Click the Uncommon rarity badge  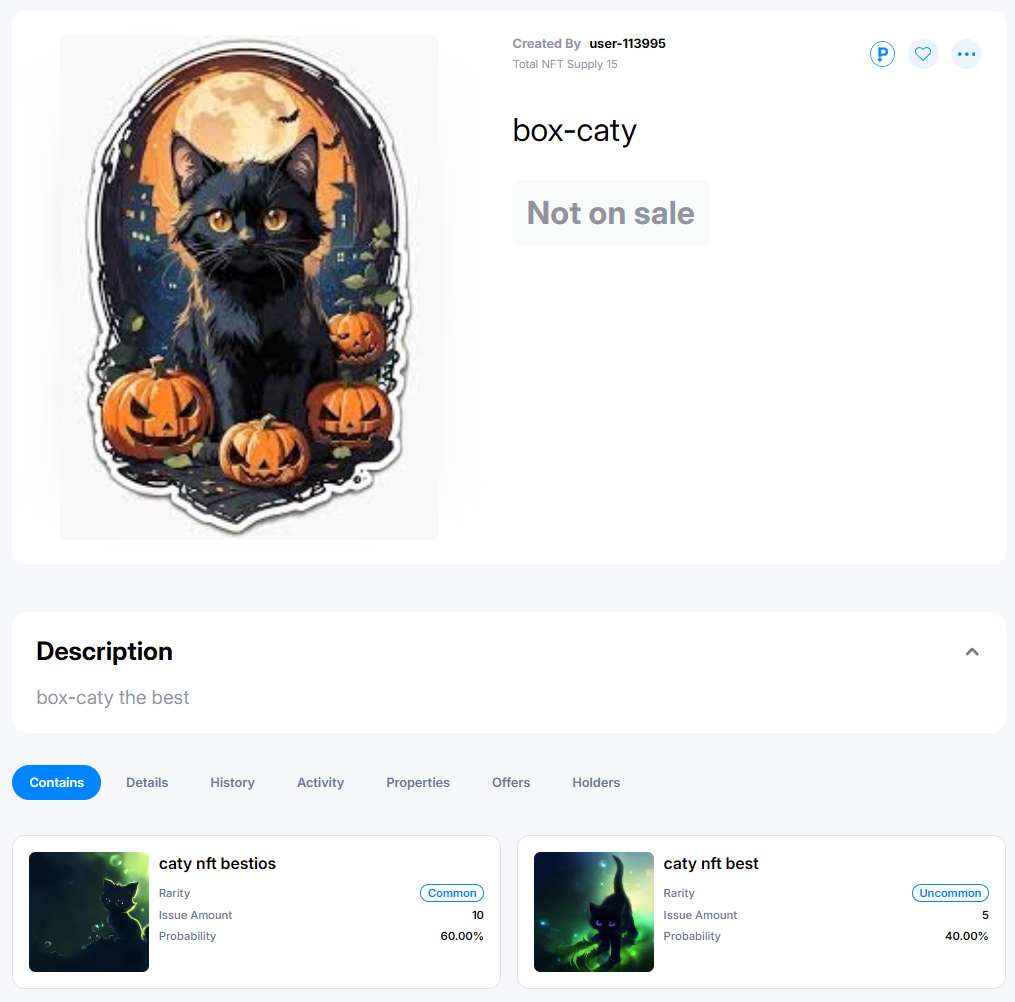pos(950,893)
